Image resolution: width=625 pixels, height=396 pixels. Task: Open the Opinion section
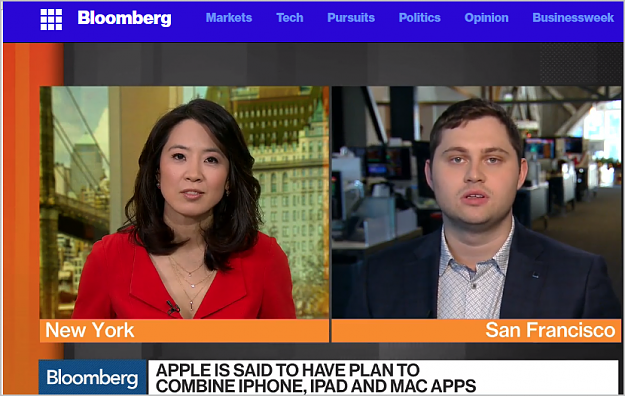click(x=486, y=18)
